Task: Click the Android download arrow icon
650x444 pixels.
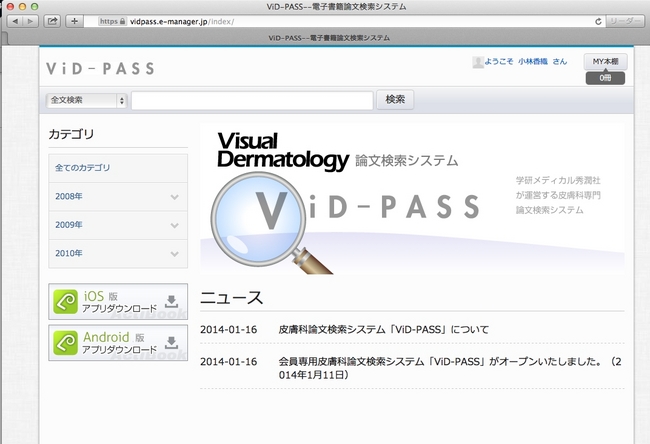Action: (172, 342)
